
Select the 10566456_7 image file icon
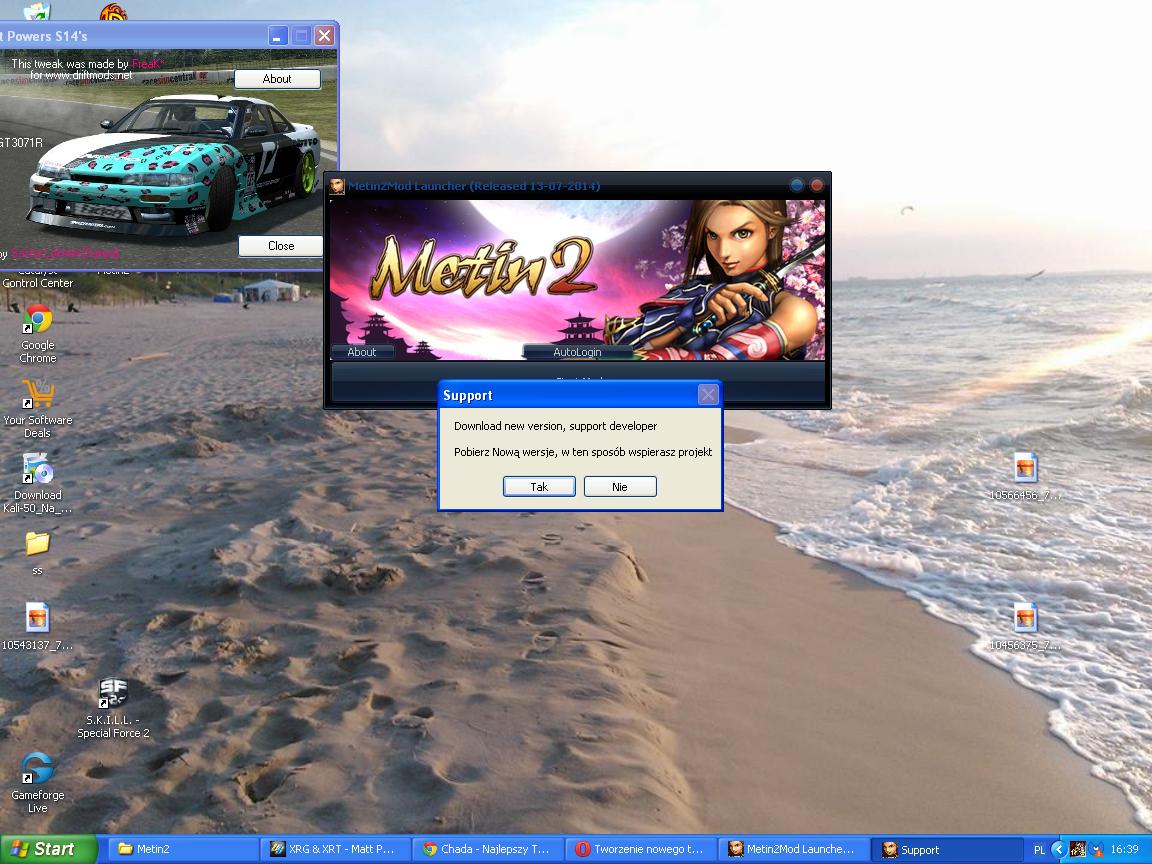coord(1025,477)
